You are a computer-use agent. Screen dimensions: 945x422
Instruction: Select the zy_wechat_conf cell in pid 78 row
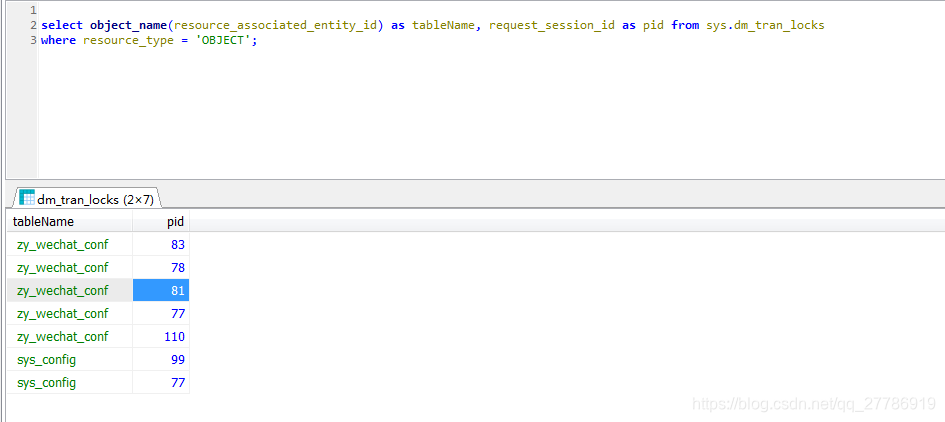70,268
